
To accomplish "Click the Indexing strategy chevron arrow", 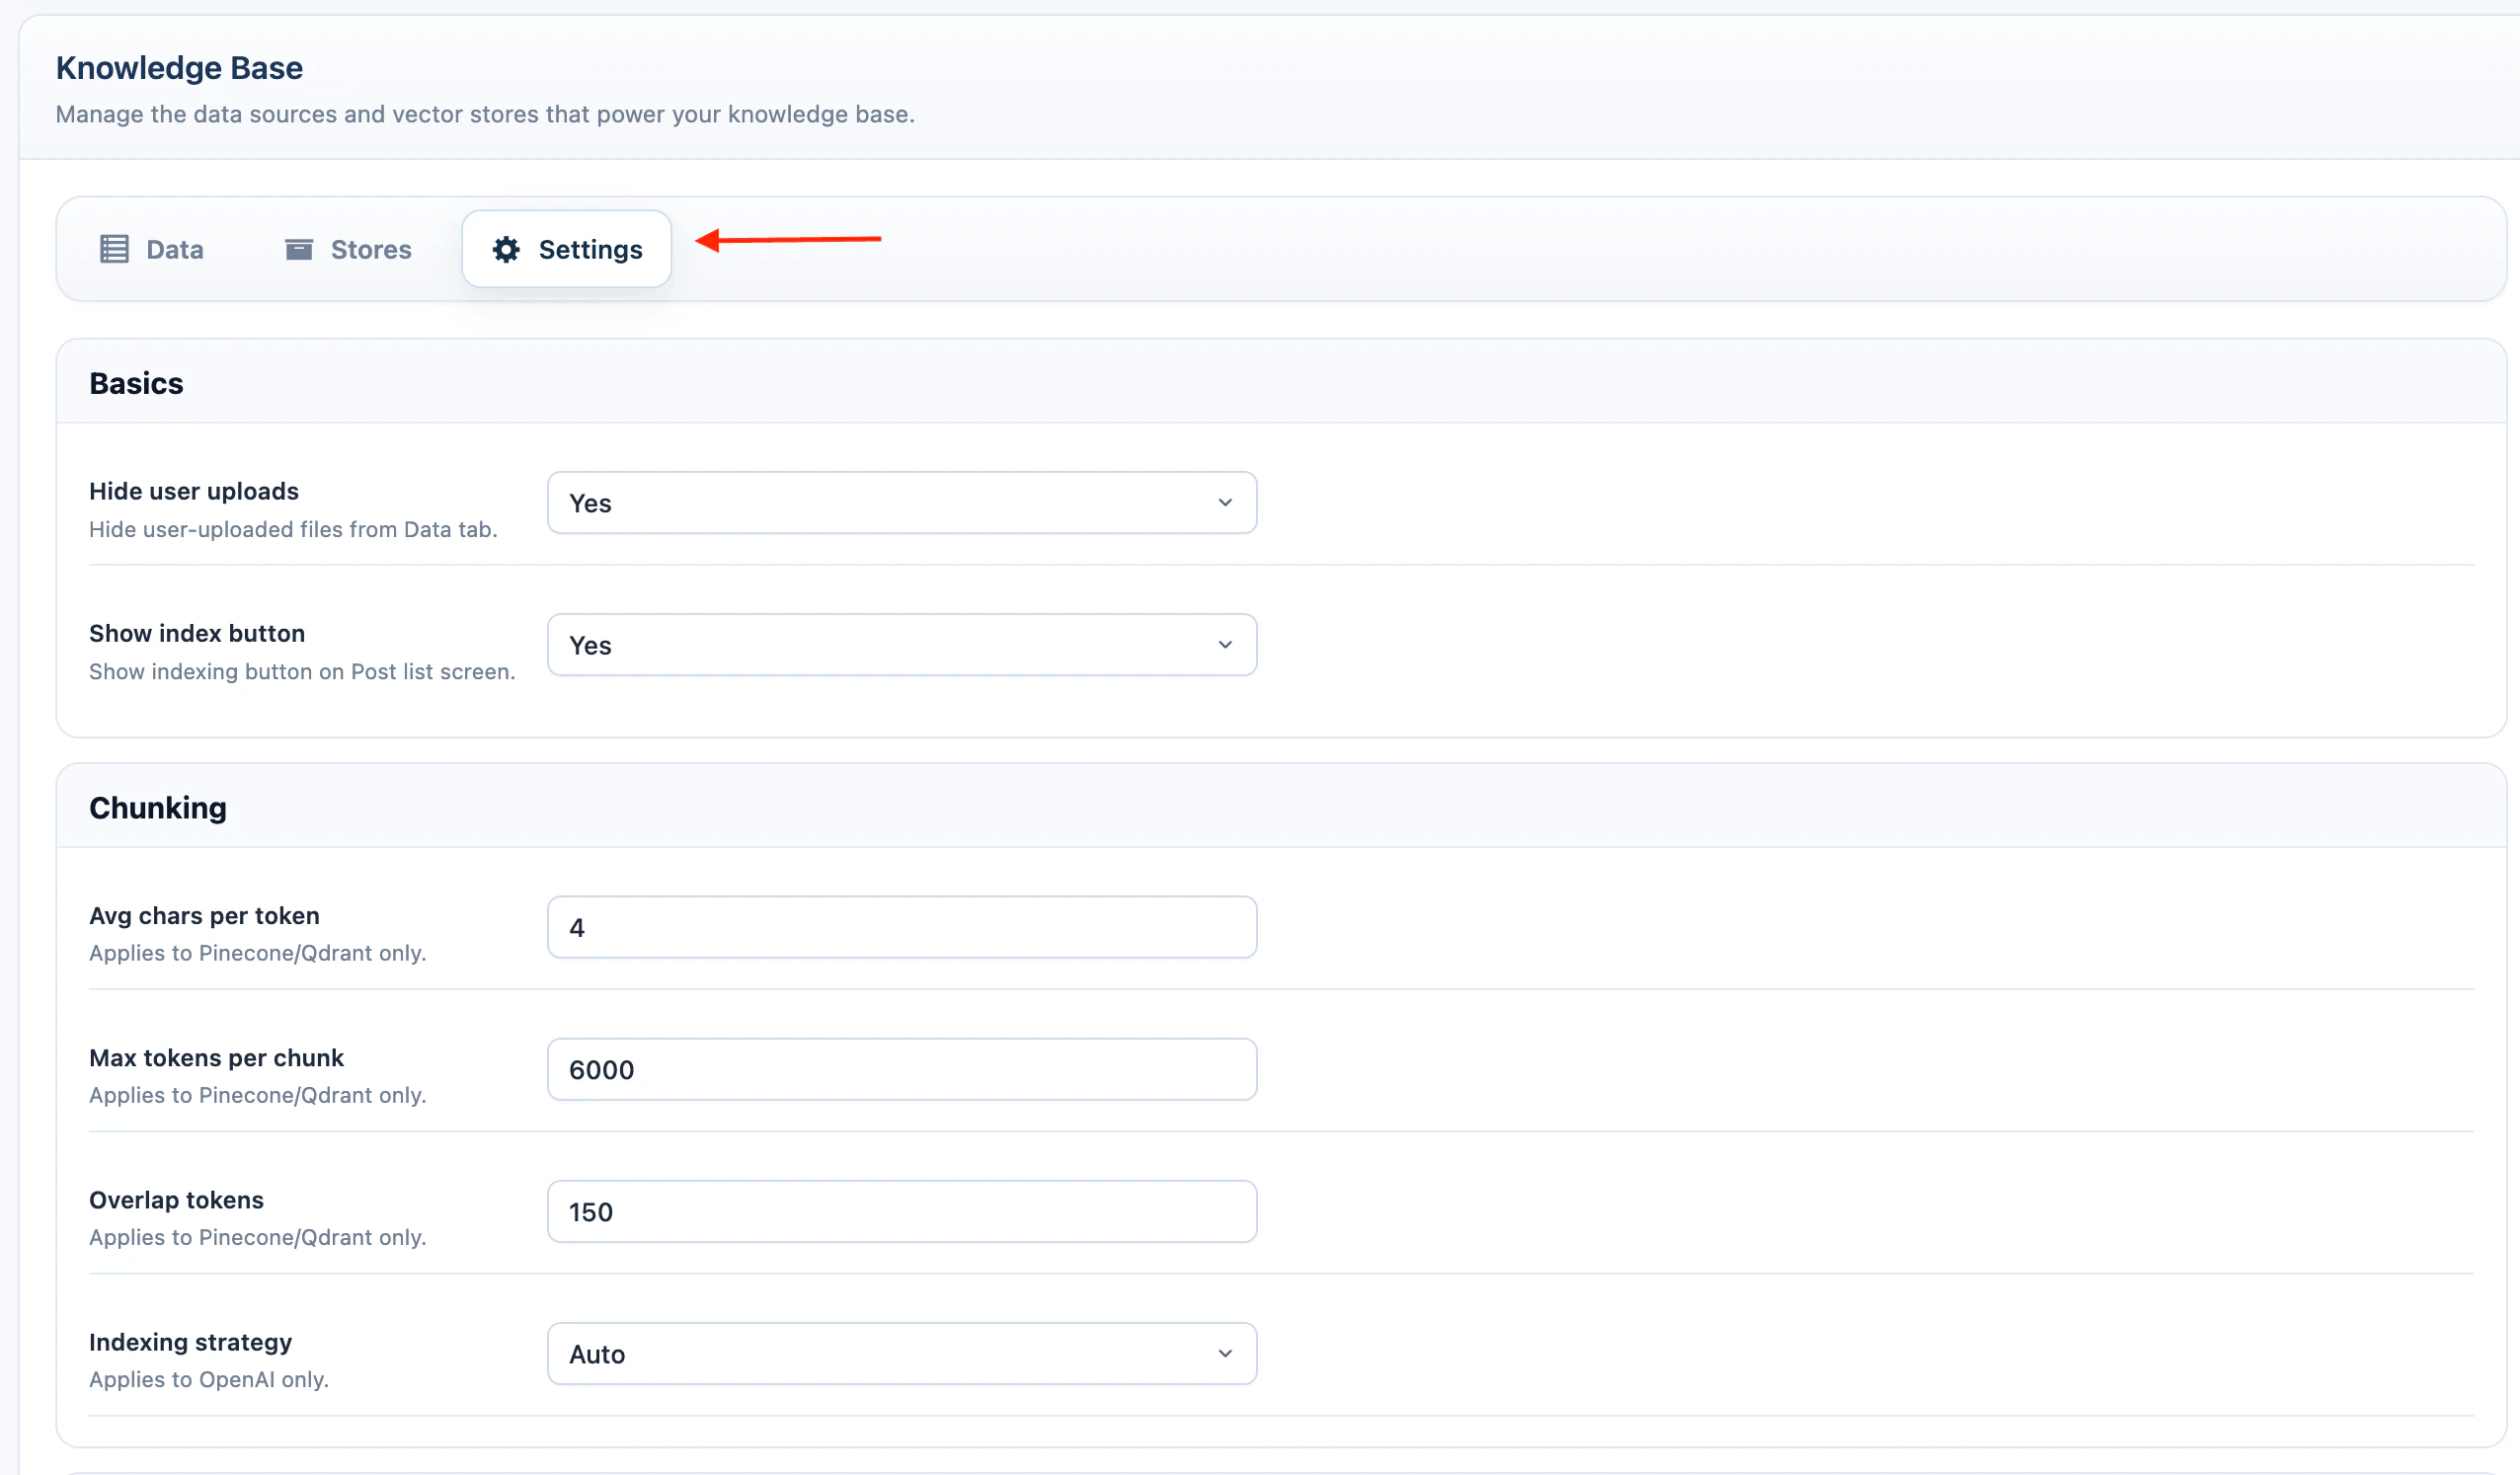I will [1225, 1354].
